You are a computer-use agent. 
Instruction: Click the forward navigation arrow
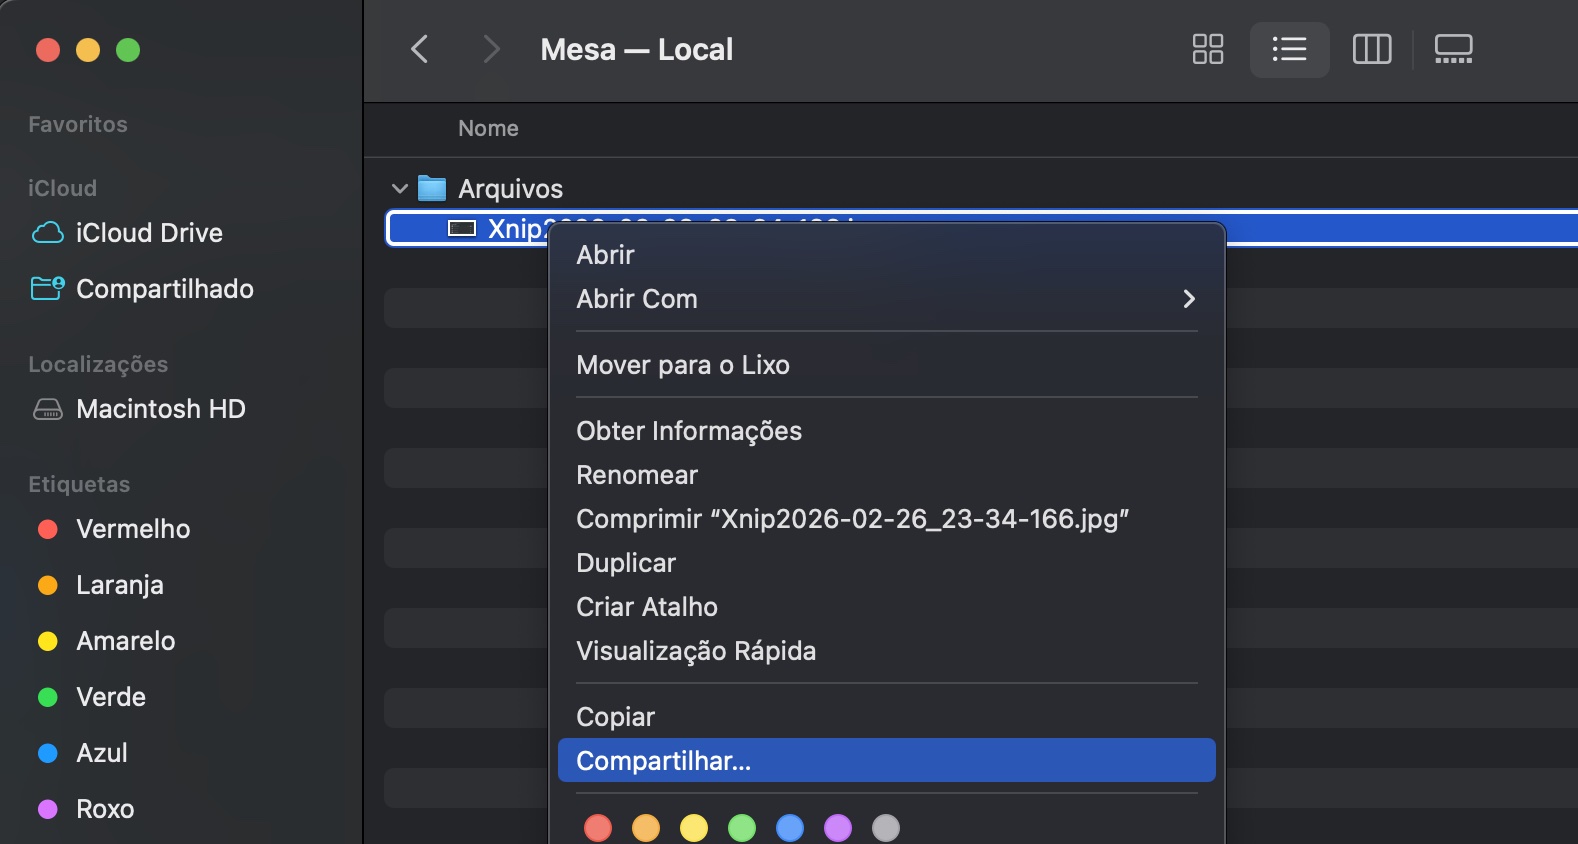click(490, 49)
